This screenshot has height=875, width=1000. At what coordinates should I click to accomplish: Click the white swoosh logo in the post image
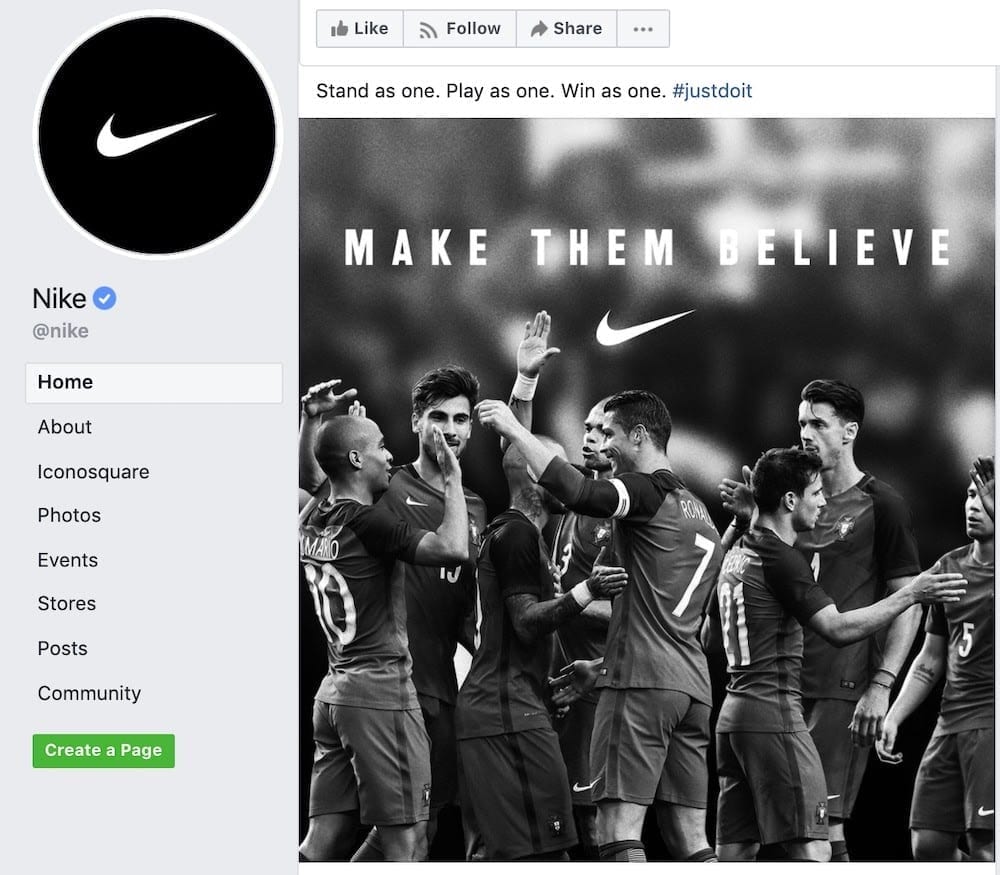pyautogui.click(x=644, y=327)
